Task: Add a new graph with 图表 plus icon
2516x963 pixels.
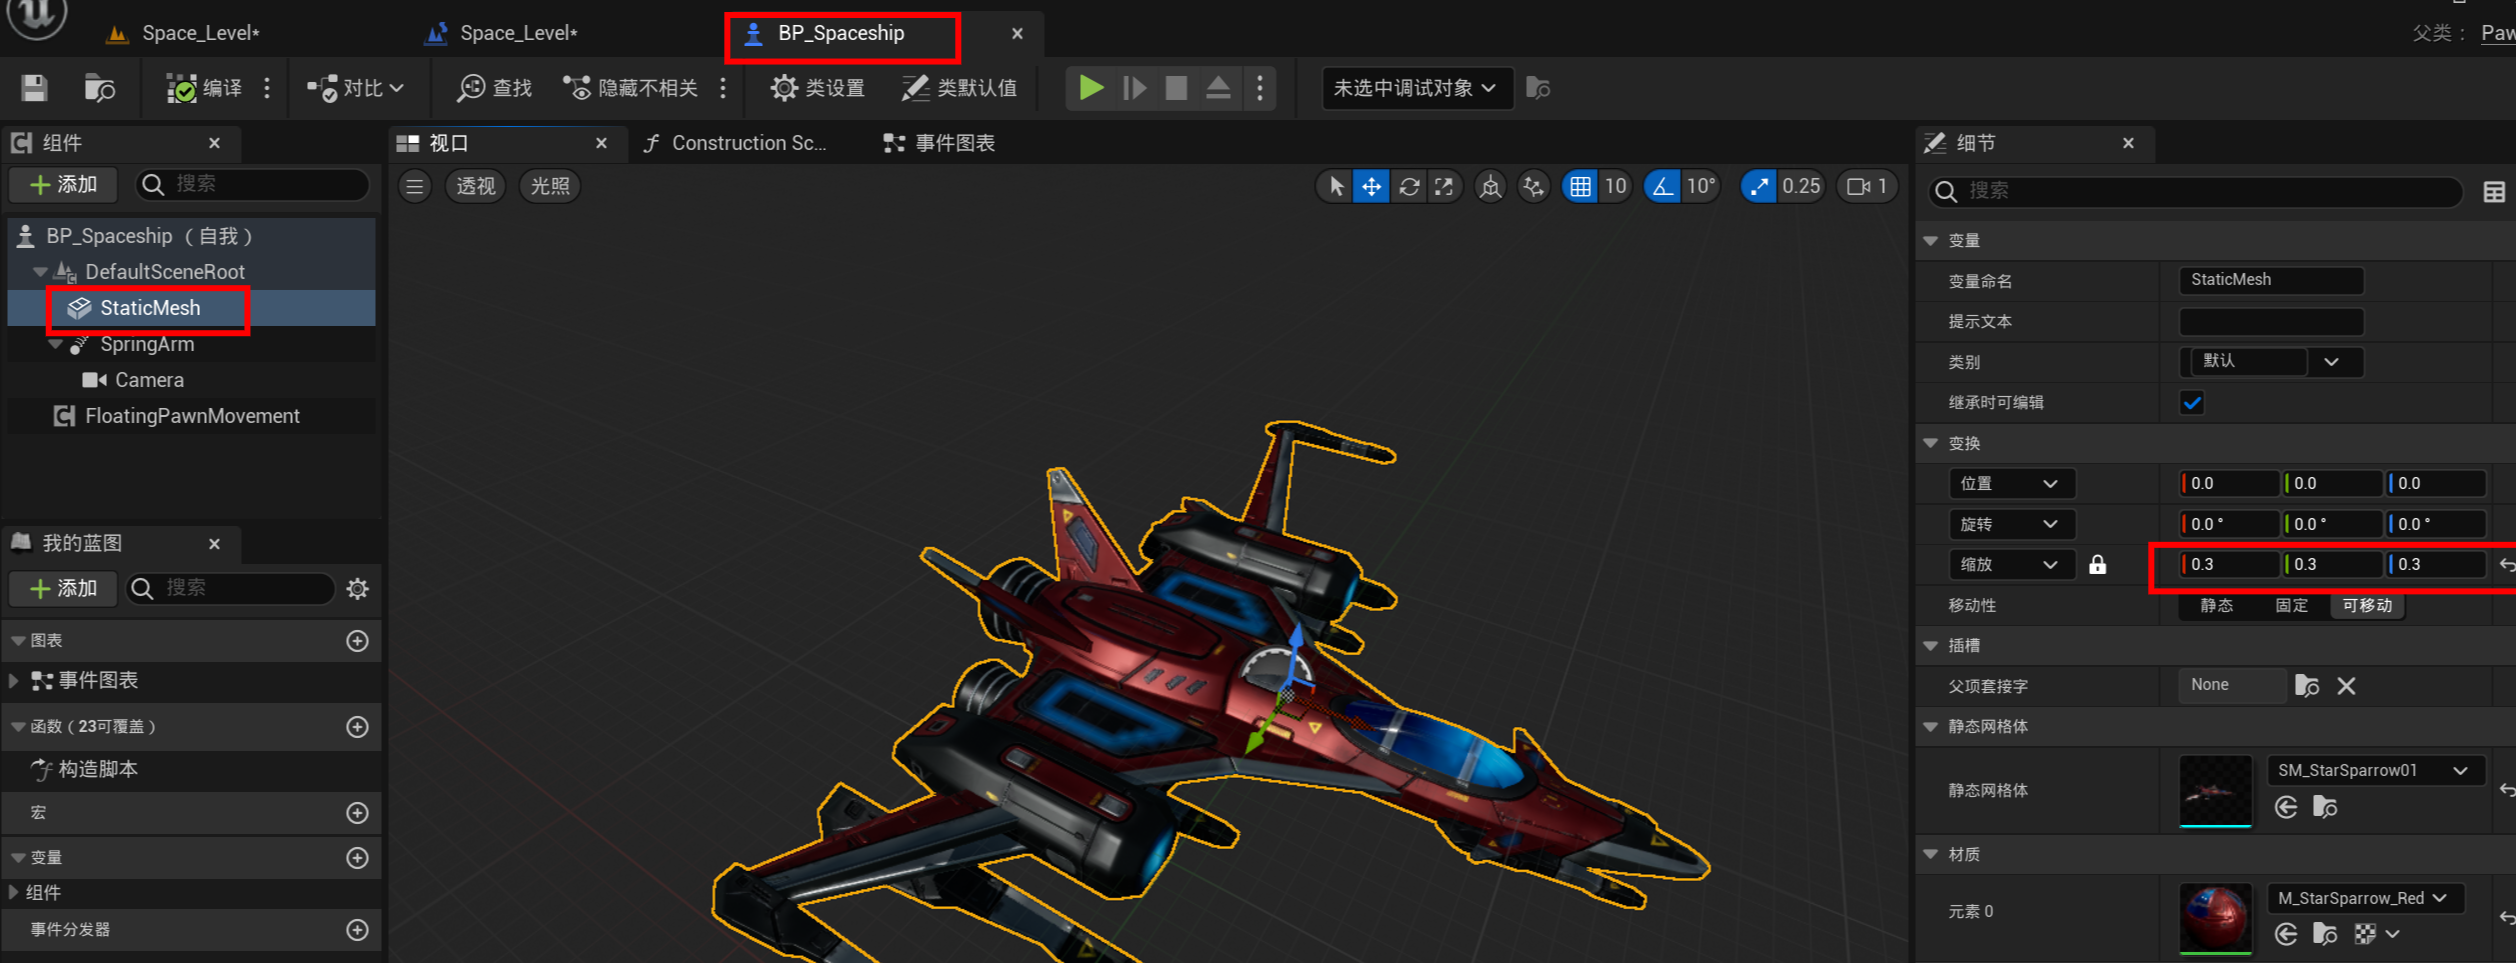Action: coord(357,640)
